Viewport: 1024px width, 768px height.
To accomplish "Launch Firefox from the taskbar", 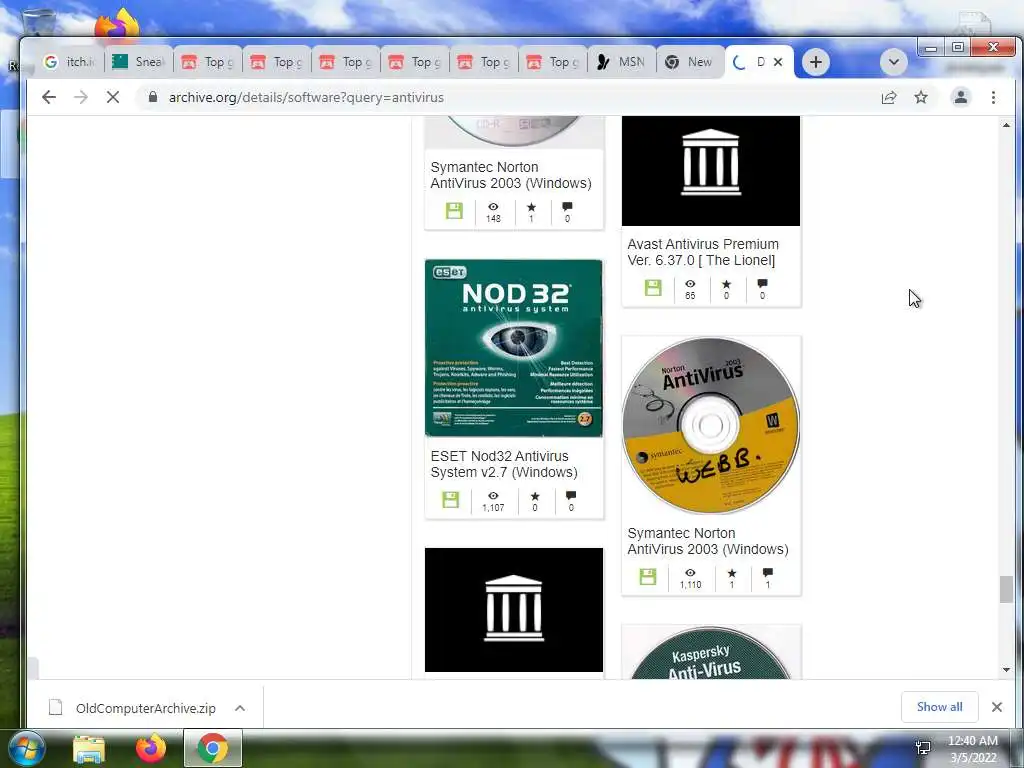I will coord(151,749).
